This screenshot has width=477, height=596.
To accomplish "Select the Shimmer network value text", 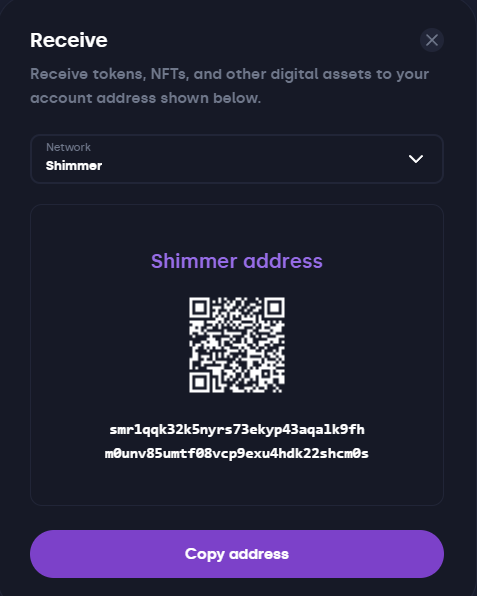I will click(74, 166).
